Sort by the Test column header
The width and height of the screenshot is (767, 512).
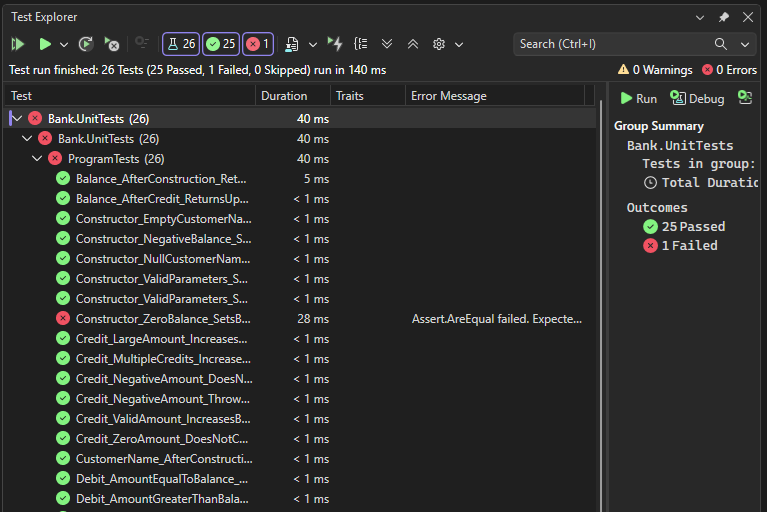point(130,96)
